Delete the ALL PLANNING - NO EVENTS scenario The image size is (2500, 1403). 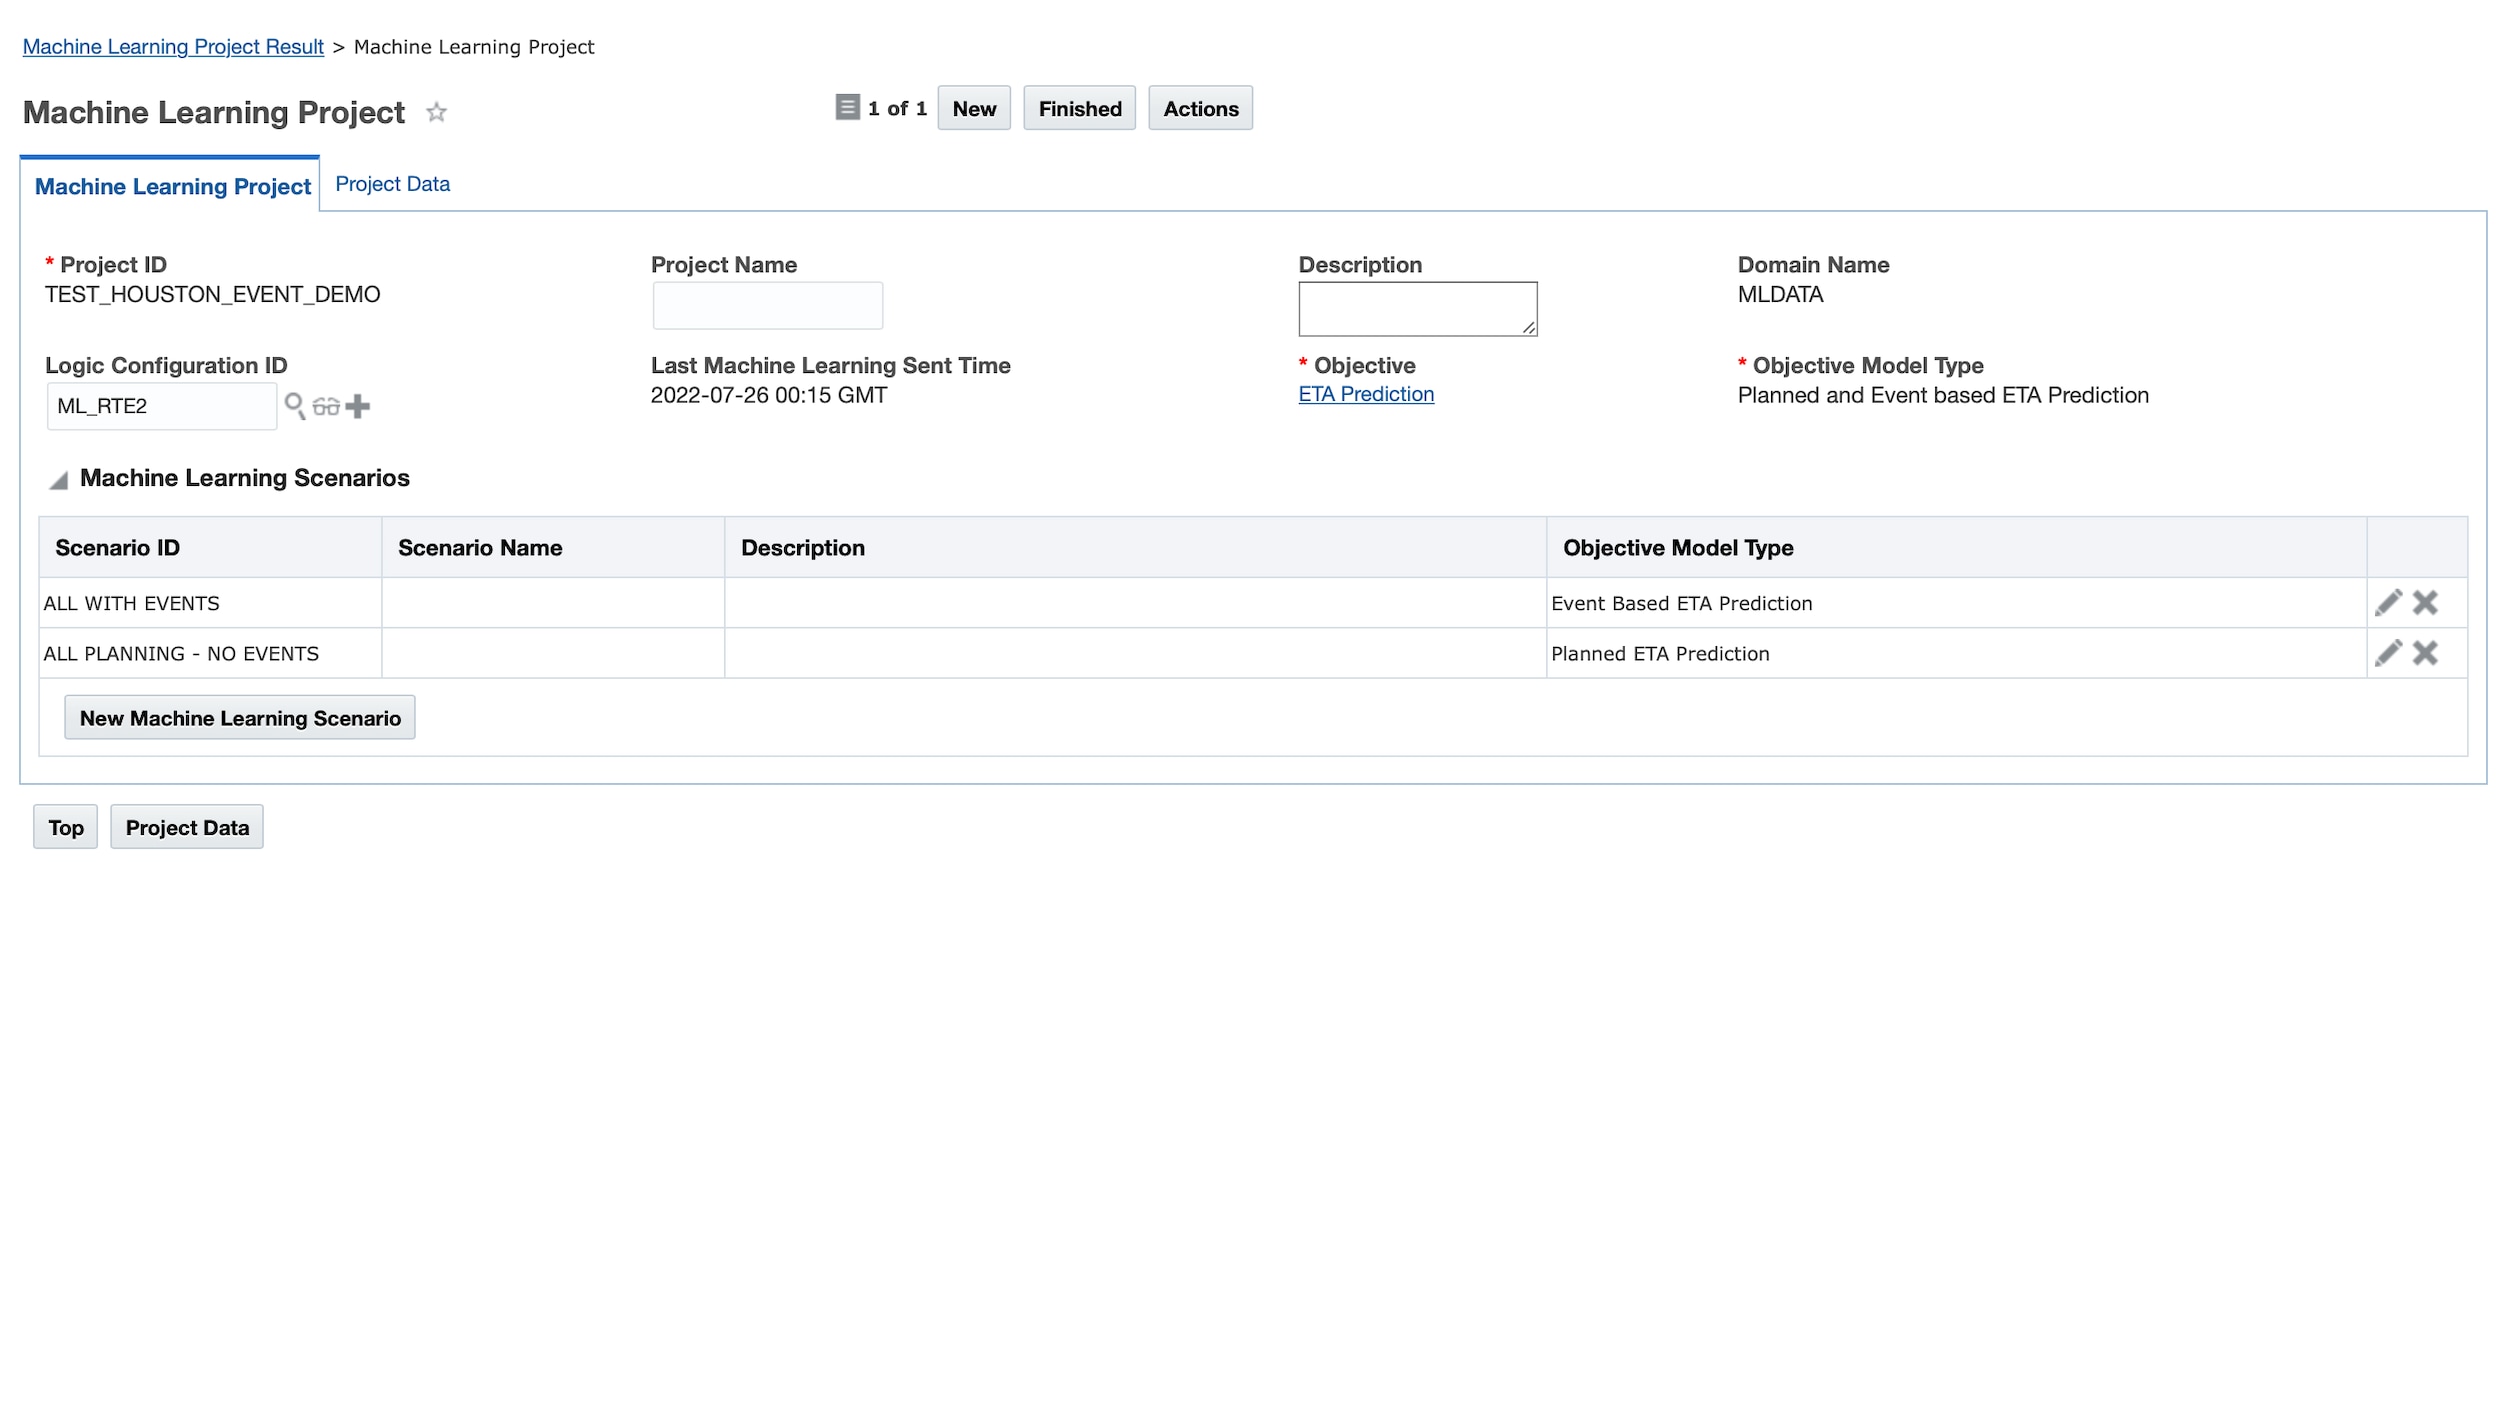click(x=2425, y=653)
